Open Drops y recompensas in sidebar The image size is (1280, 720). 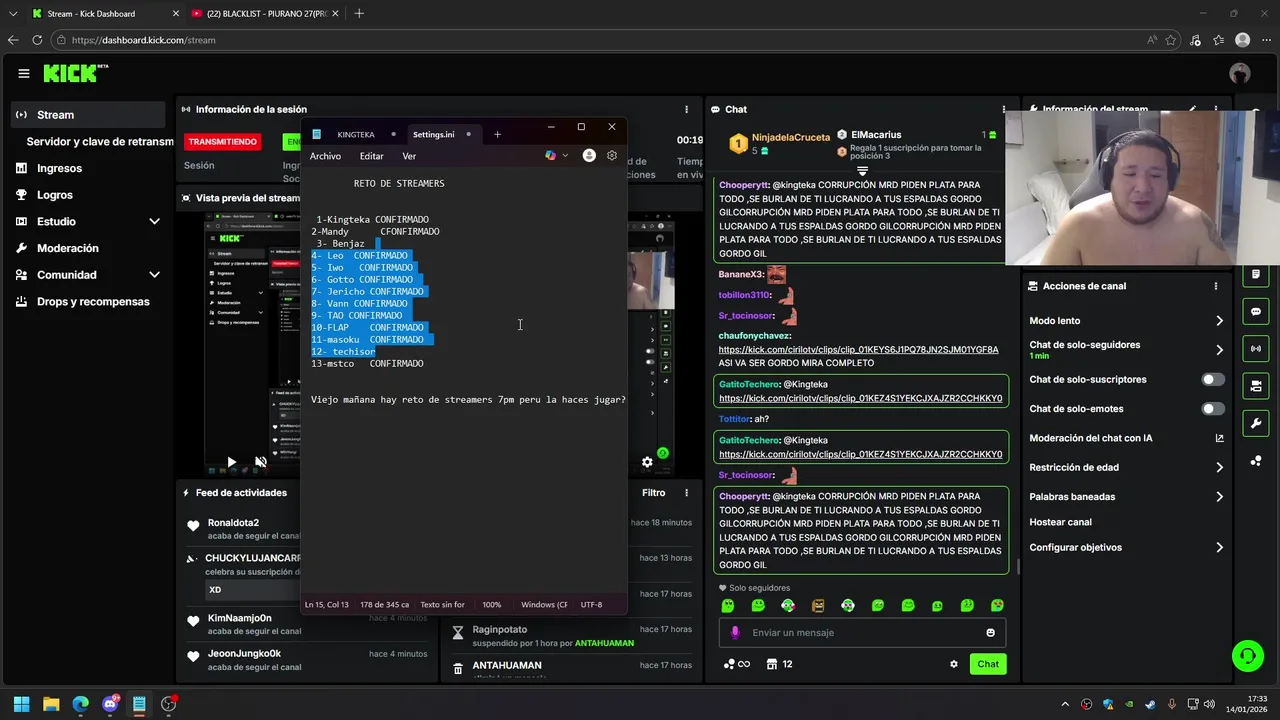click(x=93, y=301)
